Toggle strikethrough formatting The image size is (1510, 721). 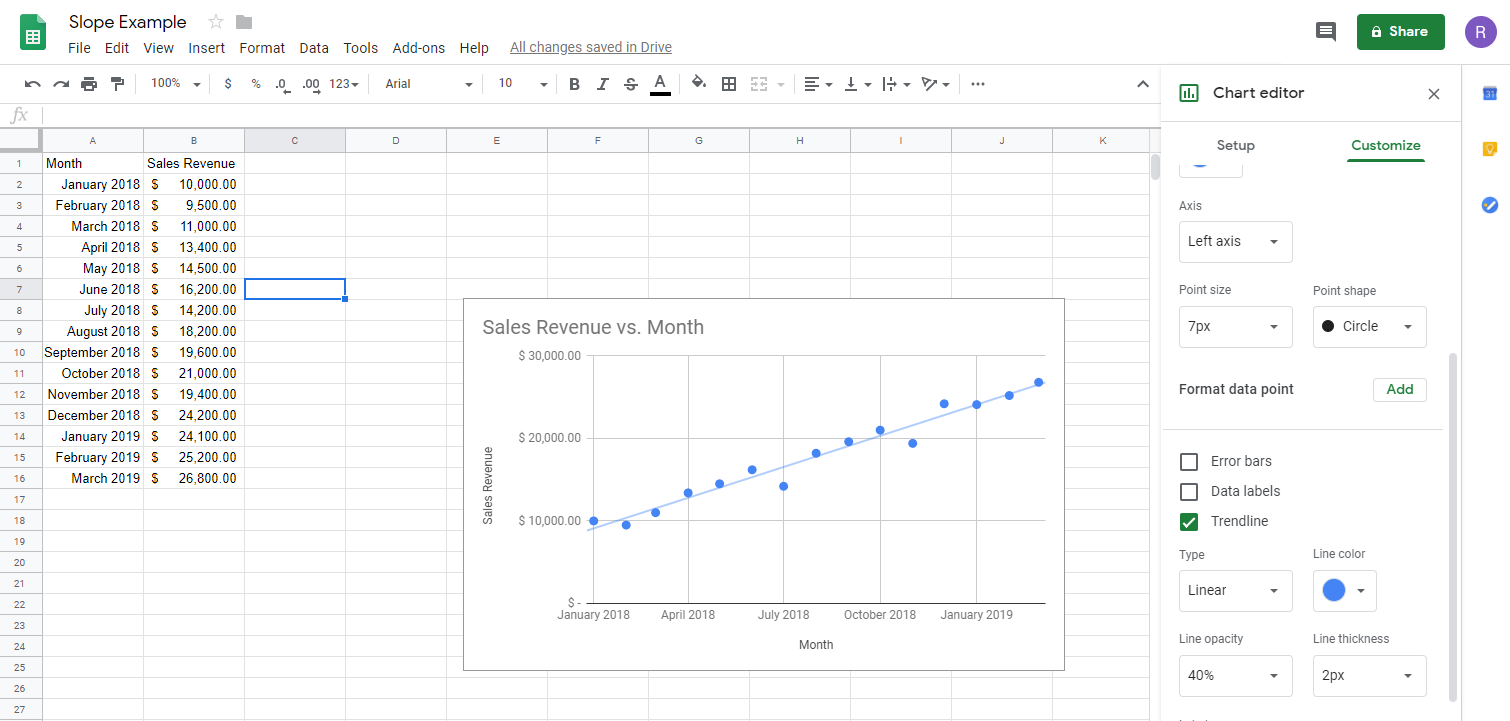click(x=630, y=84)
